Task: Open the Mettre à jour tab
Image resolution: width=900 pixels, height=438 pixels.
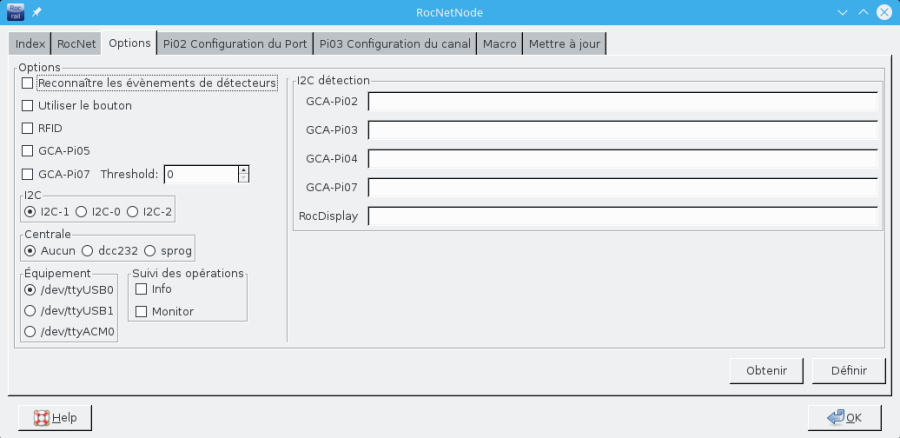Action: 565,44
